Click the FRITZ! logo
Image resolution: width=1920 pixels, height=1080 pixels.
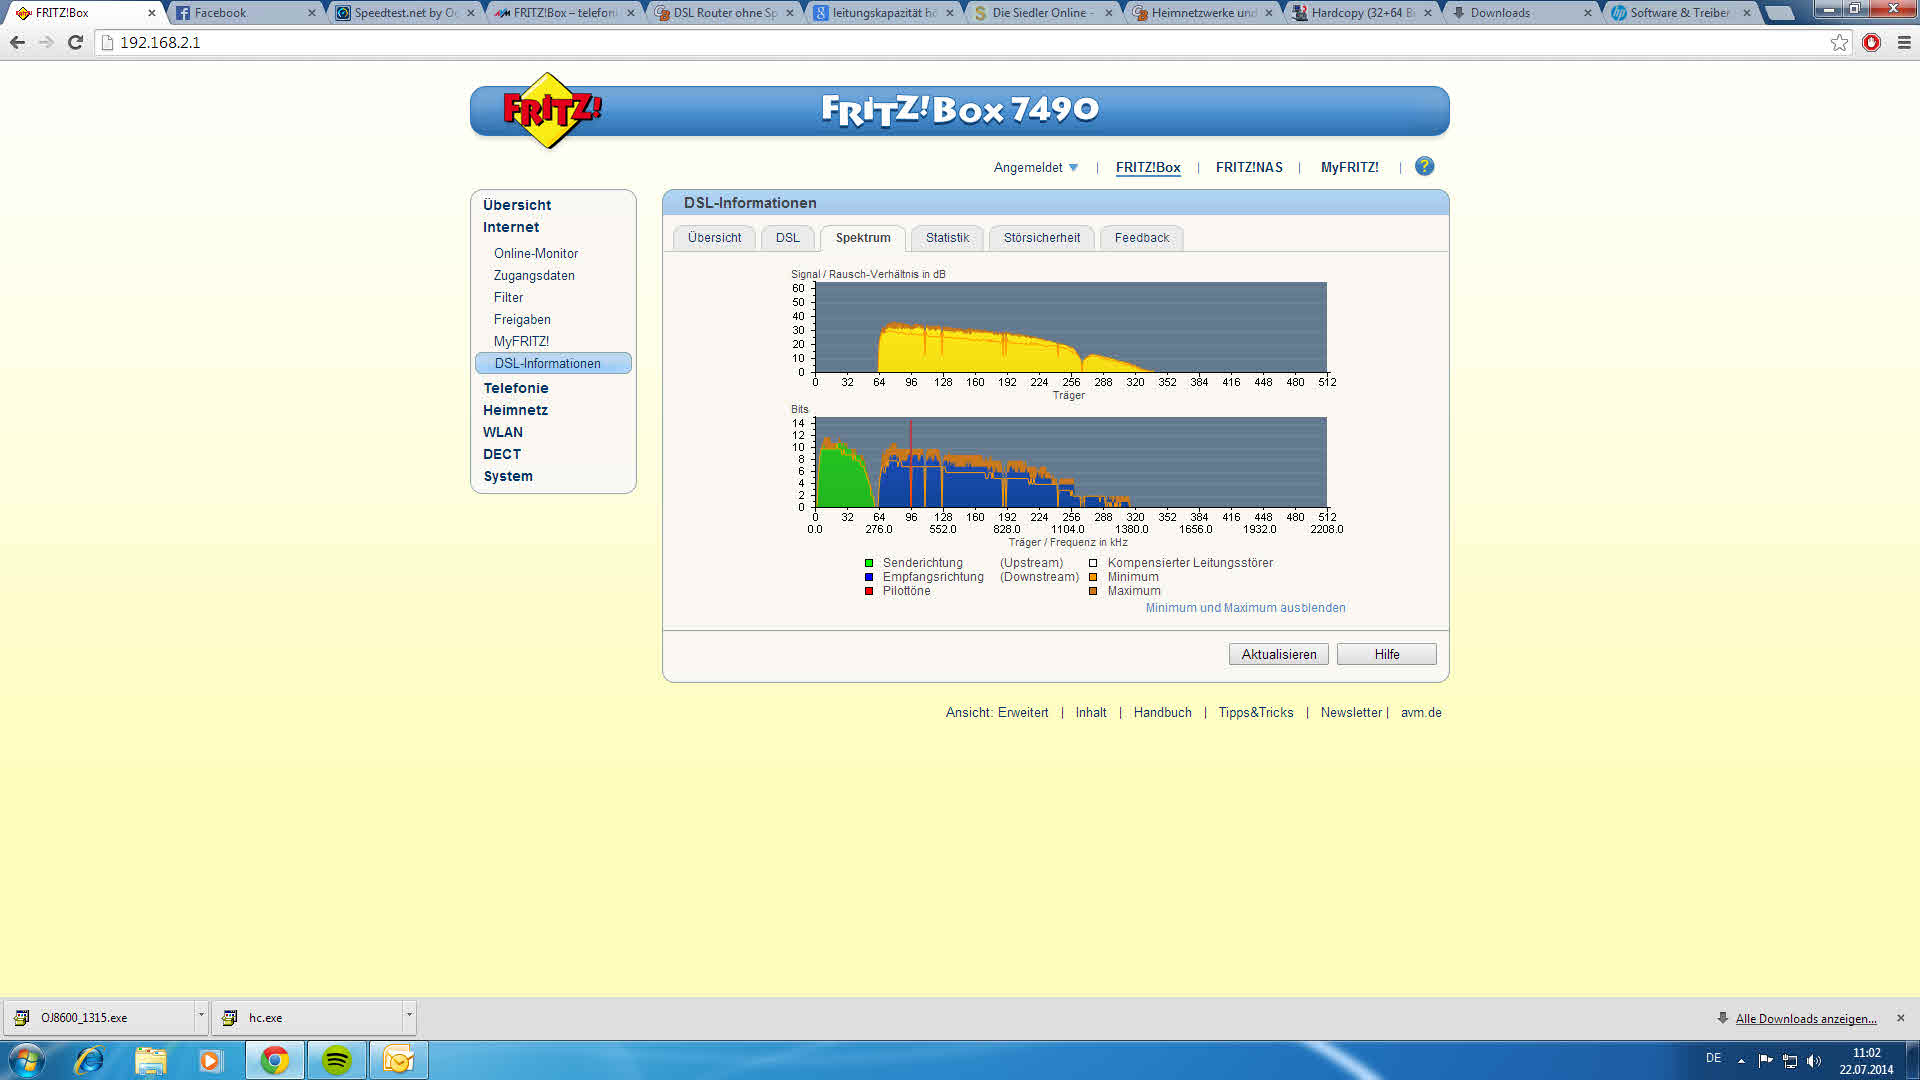pyautogui.click(x=551, y=110)
